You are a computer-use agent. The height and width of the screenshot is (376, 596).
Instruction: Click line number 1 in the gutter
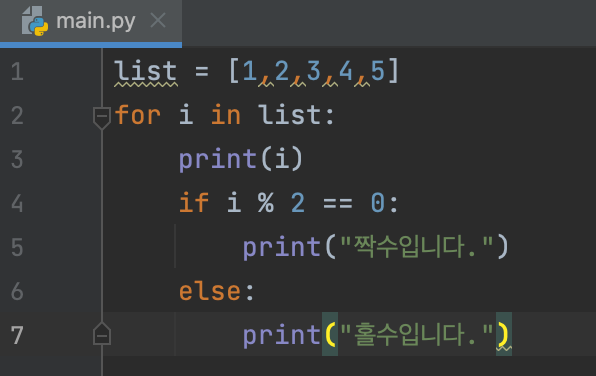point(17,71)
